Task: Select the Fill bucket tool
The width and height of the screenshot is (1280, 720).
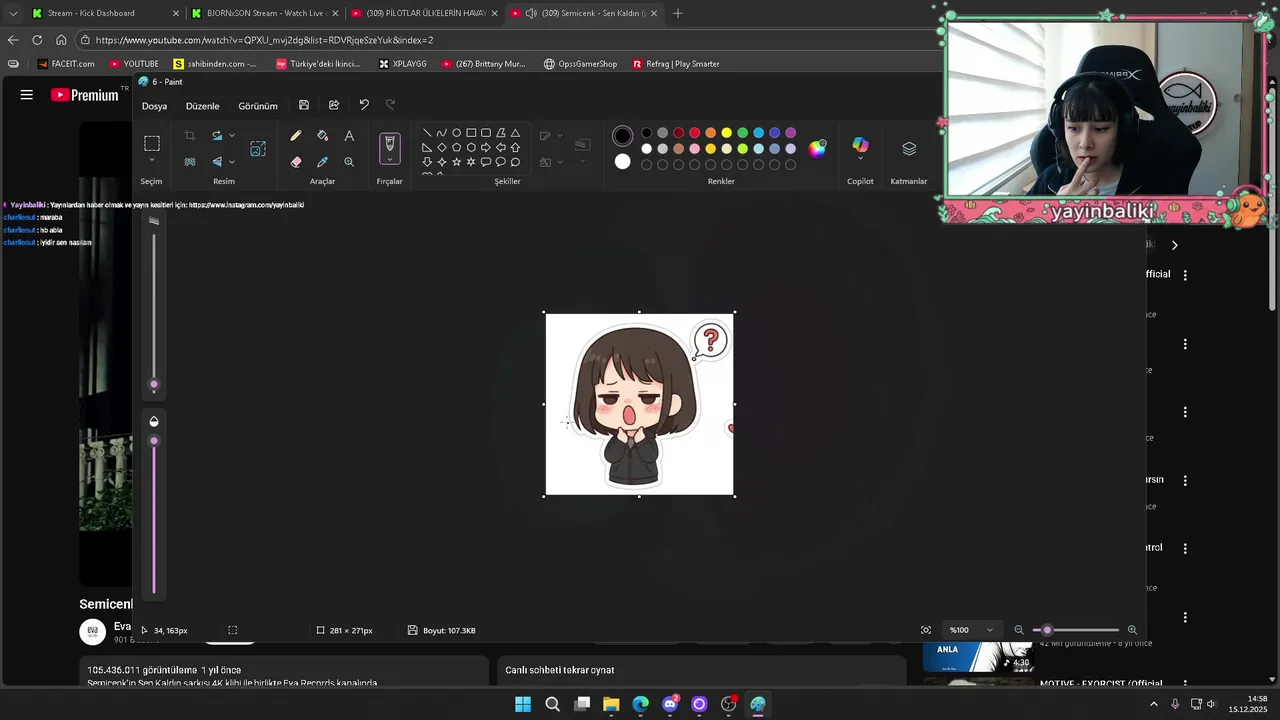Action: tap(322, 136)
